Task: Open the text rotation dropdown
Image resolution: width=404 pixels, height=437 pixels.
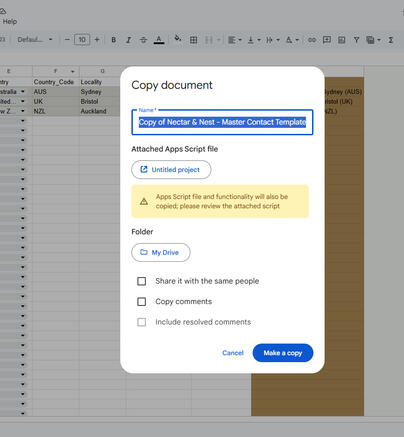Action: (292, 40)
